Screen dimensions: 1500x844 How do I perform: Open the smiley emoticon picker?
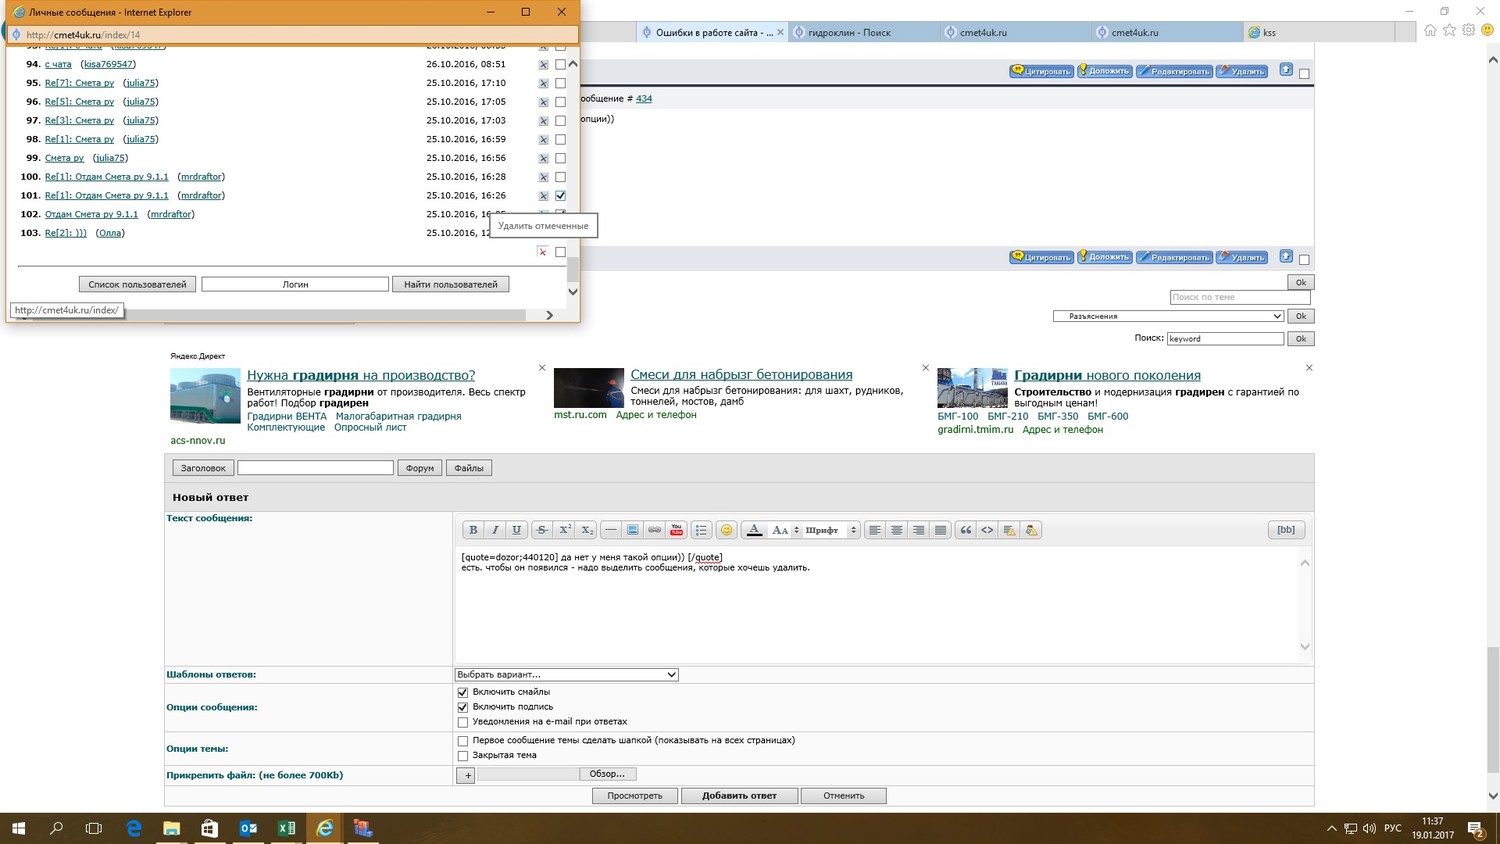coord(727,530)
